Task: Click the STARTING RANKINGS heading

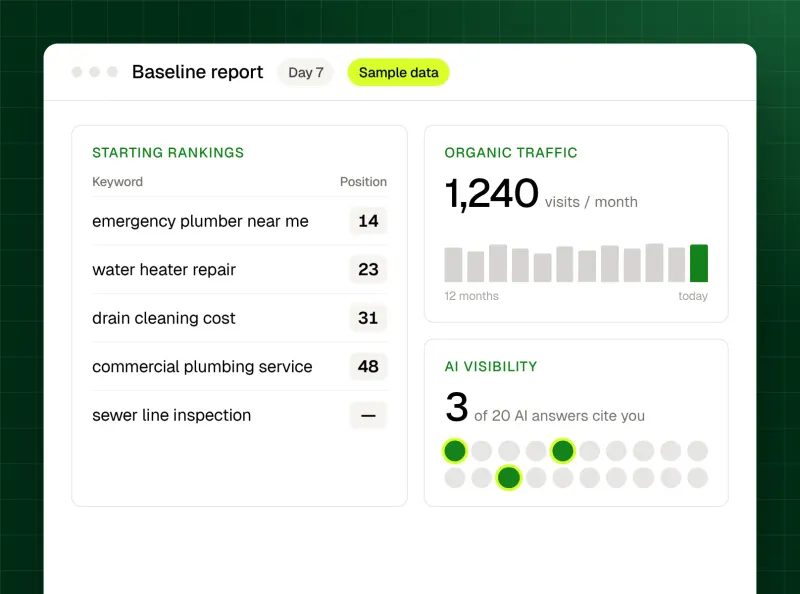Action: click(168, 153)
